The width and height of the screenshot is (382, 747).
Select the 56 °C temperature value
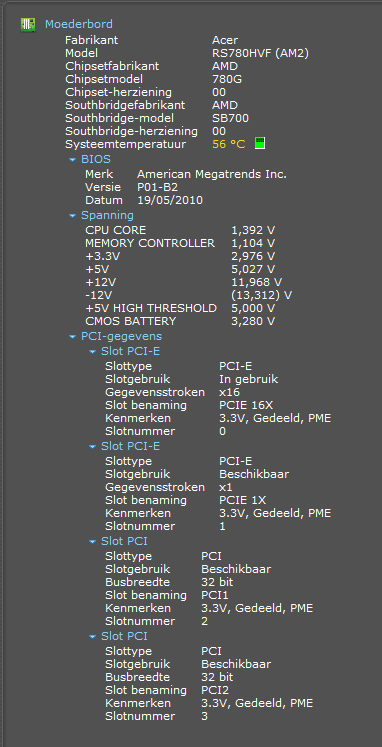click(x=229, y=144)
